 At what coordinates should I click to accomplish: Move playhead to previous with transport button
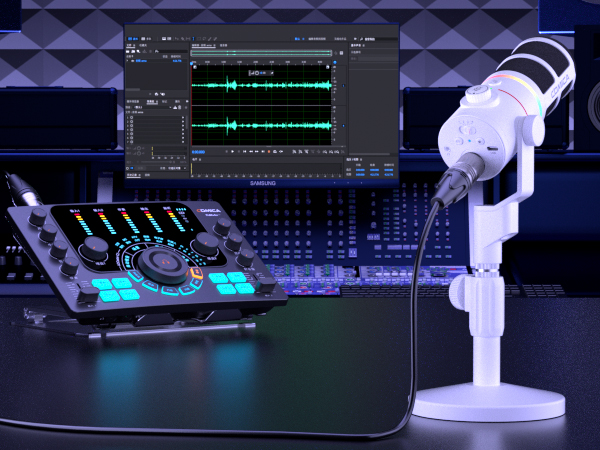[245, 152]
